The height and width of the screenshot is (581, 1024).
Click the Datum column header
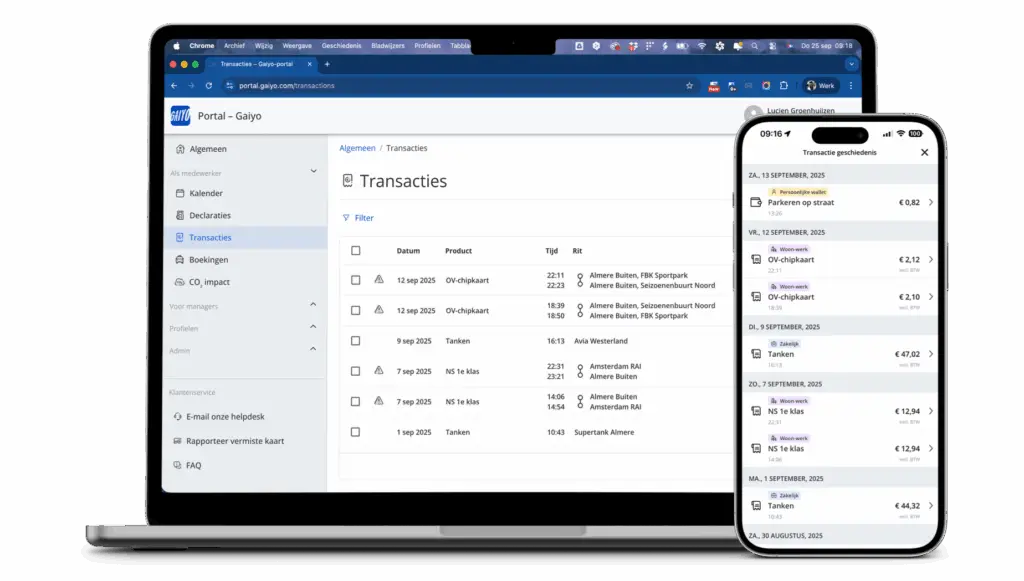(408, 251)
